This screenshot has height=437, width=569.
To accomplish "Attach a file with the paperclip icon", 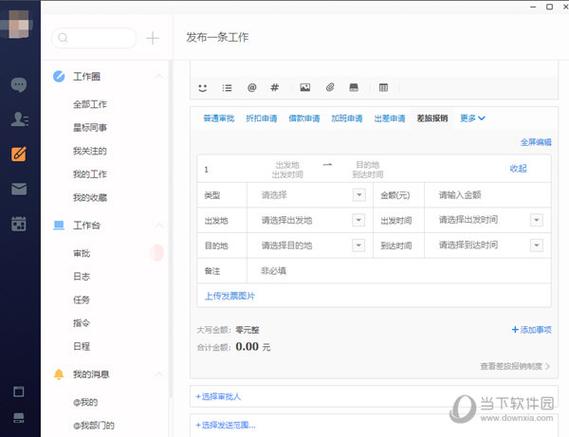I will [x=330, y=87].
